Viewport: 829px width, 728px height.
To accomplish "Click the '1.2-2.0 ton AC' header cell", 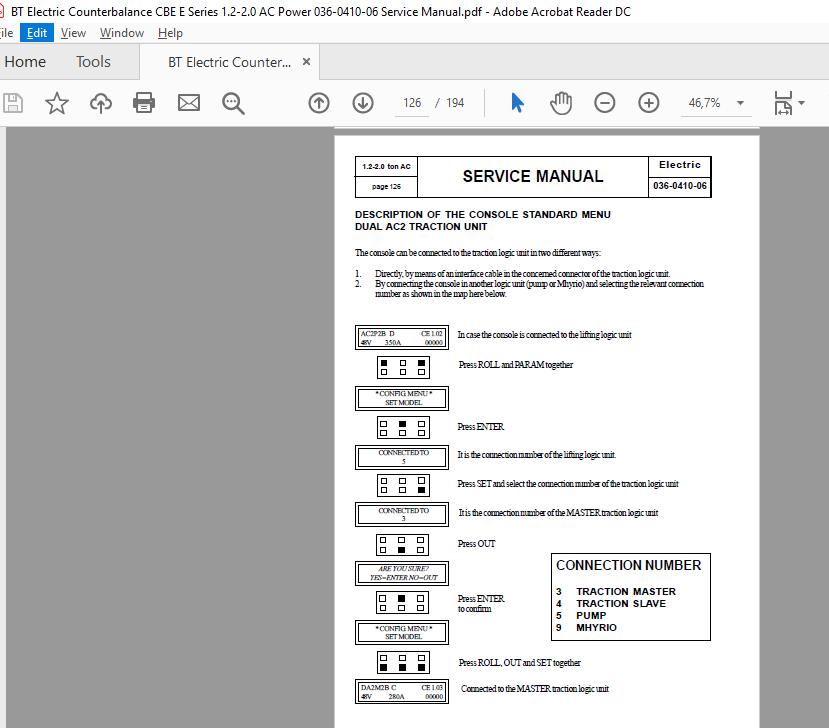I will 386,167.
